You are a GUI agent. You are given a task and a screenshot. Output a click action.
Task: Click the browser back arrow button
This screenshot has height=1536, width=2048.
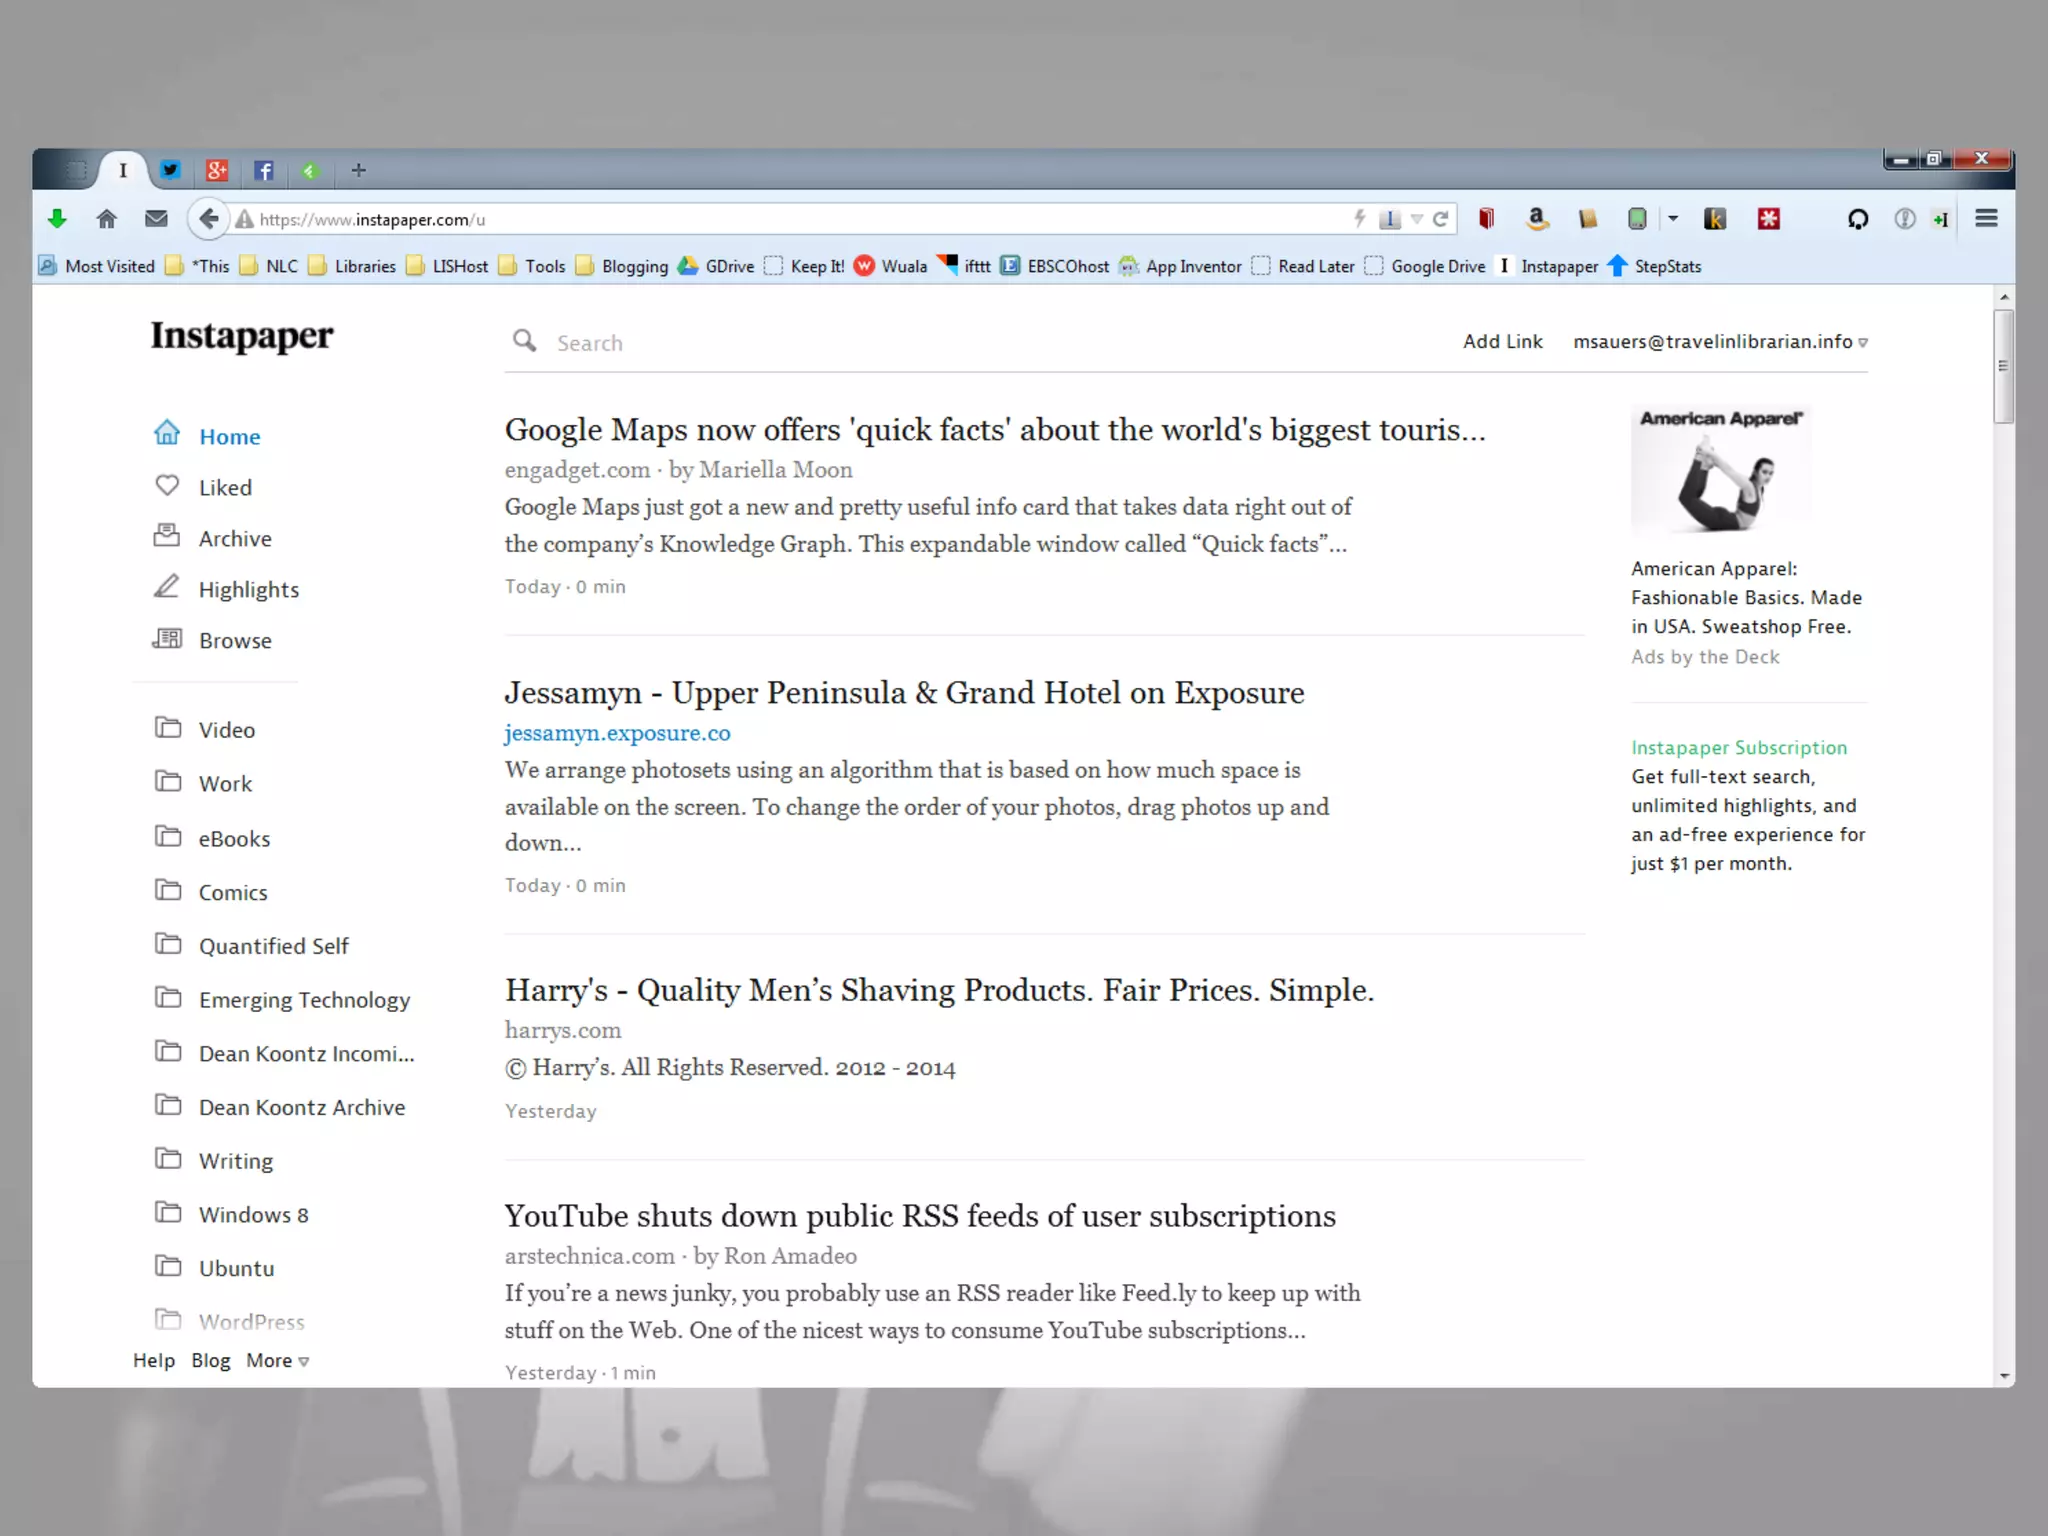click(208, 219)
